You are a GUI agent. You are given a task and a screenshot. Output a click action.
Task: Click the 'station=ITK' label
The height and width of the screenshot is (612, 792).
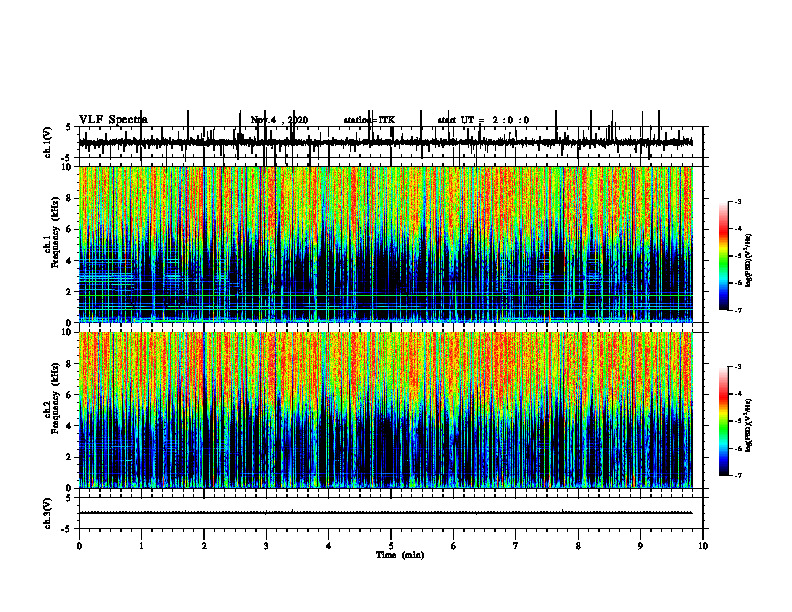[369, 120]
